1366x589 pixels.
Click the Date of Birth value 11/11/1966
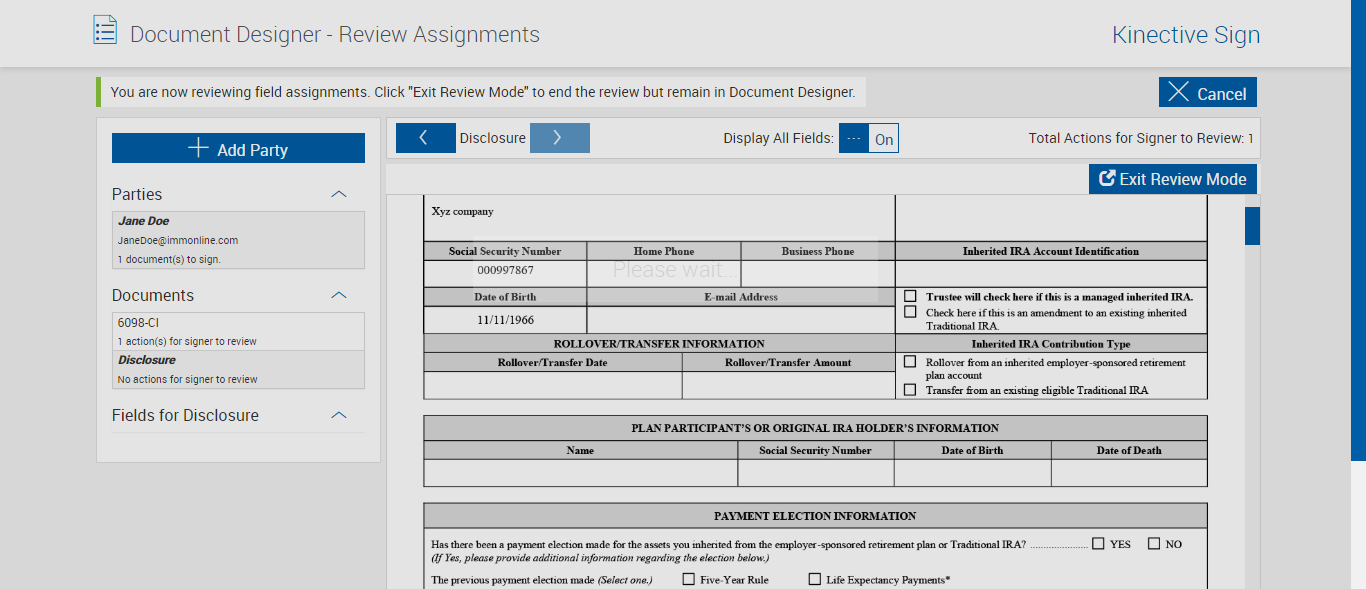point(505,320)
